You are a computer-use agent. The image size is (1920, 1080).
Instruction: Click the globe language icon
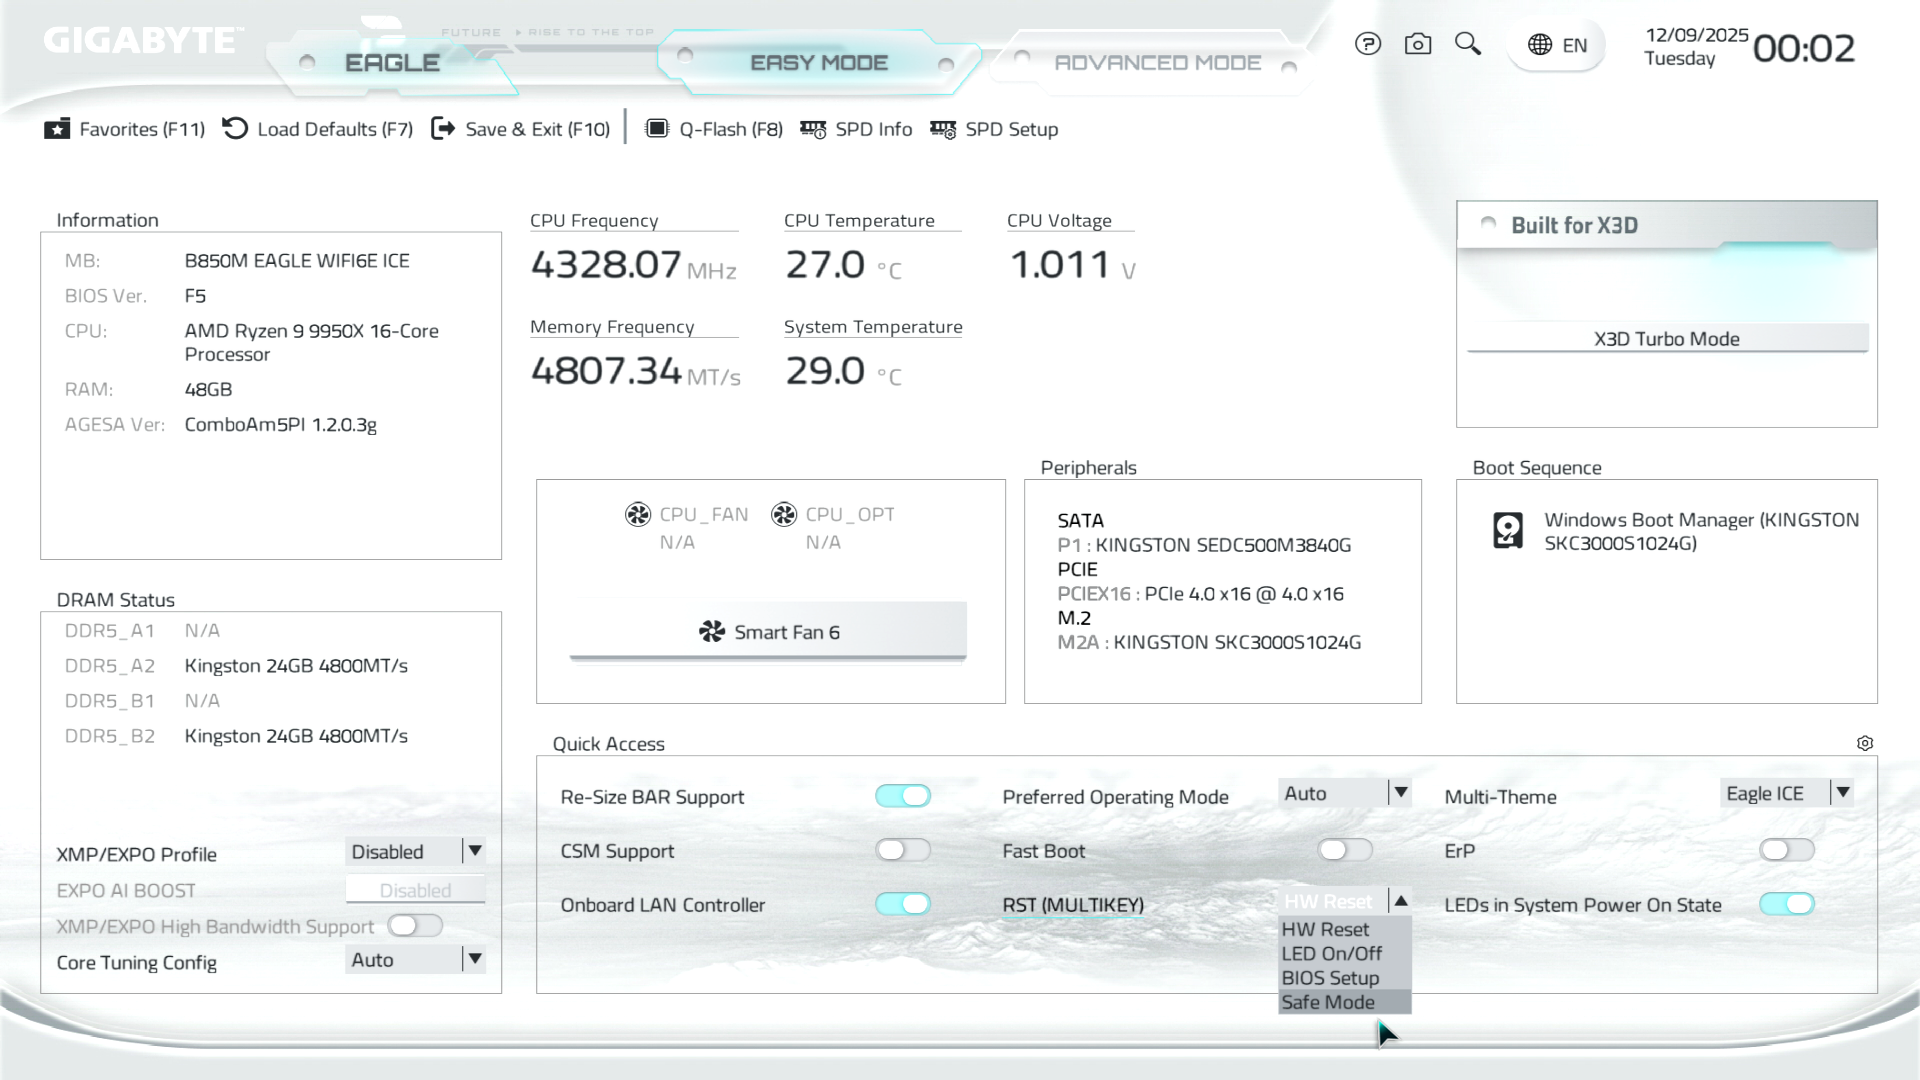click(1540, 45)
